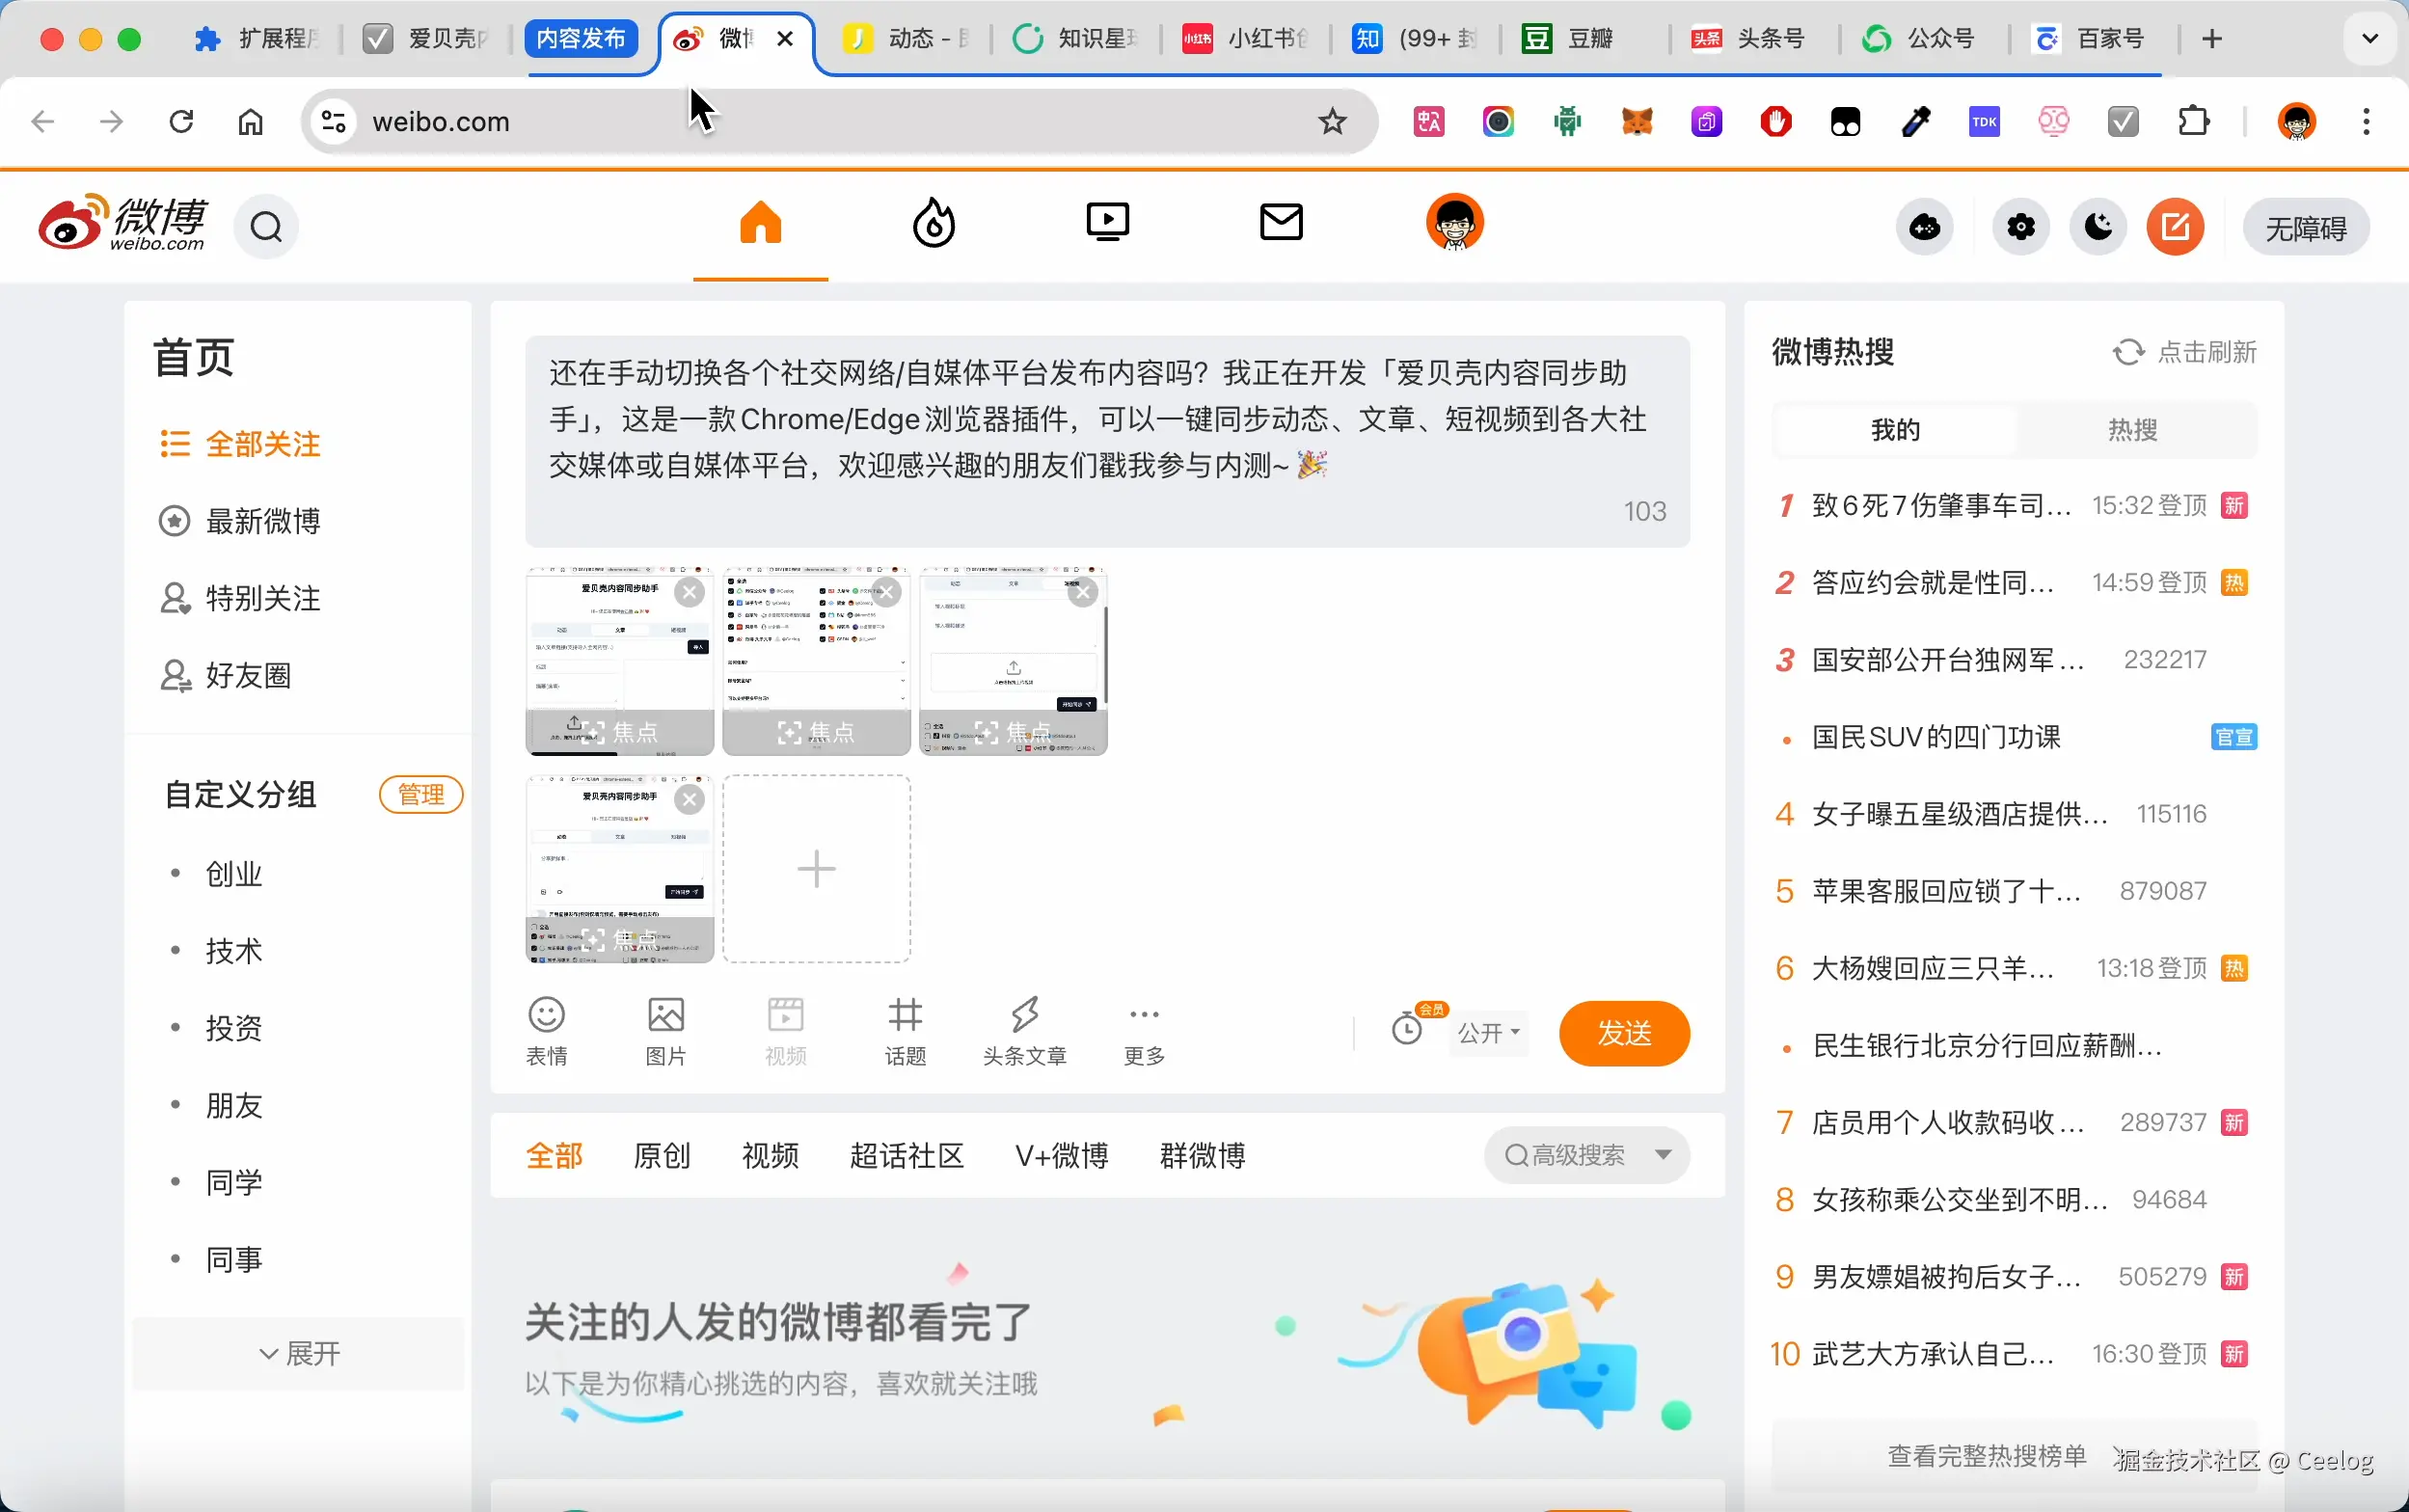
Task: Click the add image plus placeholder
Action: (816, 868)
